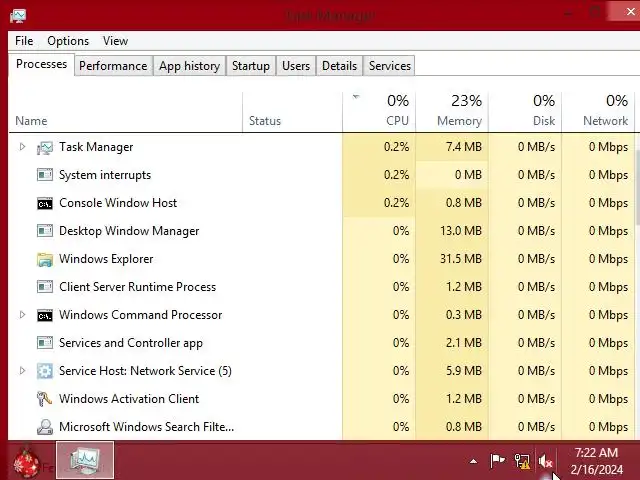Expand the Windows Command Processor row

click(22, 315)
